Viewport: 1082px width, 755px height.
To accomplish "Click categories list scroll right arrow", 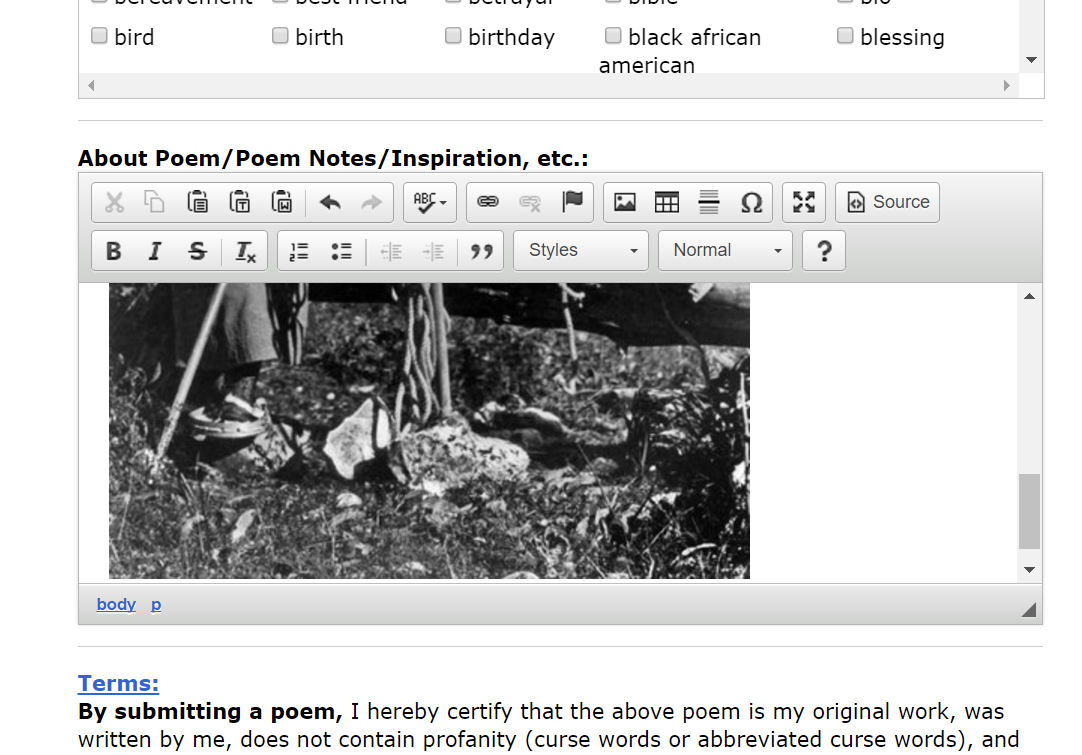I will 1007,86.
